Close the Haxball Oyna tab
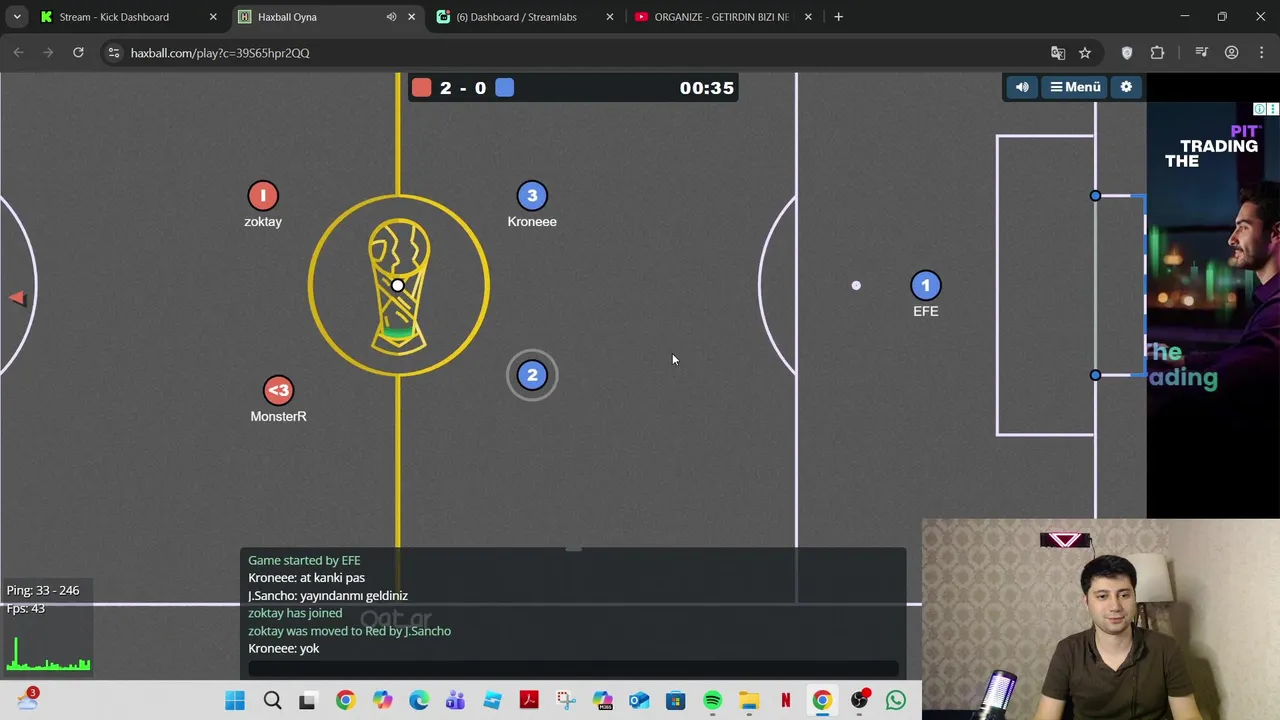Image resolution: width=1280 pixels, height=720 pixels. pyautogui.click(x=411, y=17)
